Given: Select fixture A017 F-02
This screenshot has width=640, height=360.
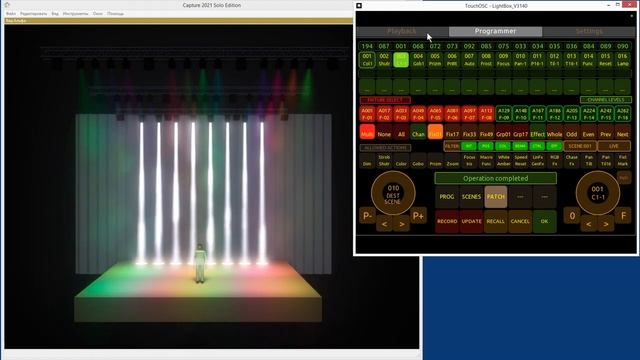Looking at the screenshot, I should point(384,114).
